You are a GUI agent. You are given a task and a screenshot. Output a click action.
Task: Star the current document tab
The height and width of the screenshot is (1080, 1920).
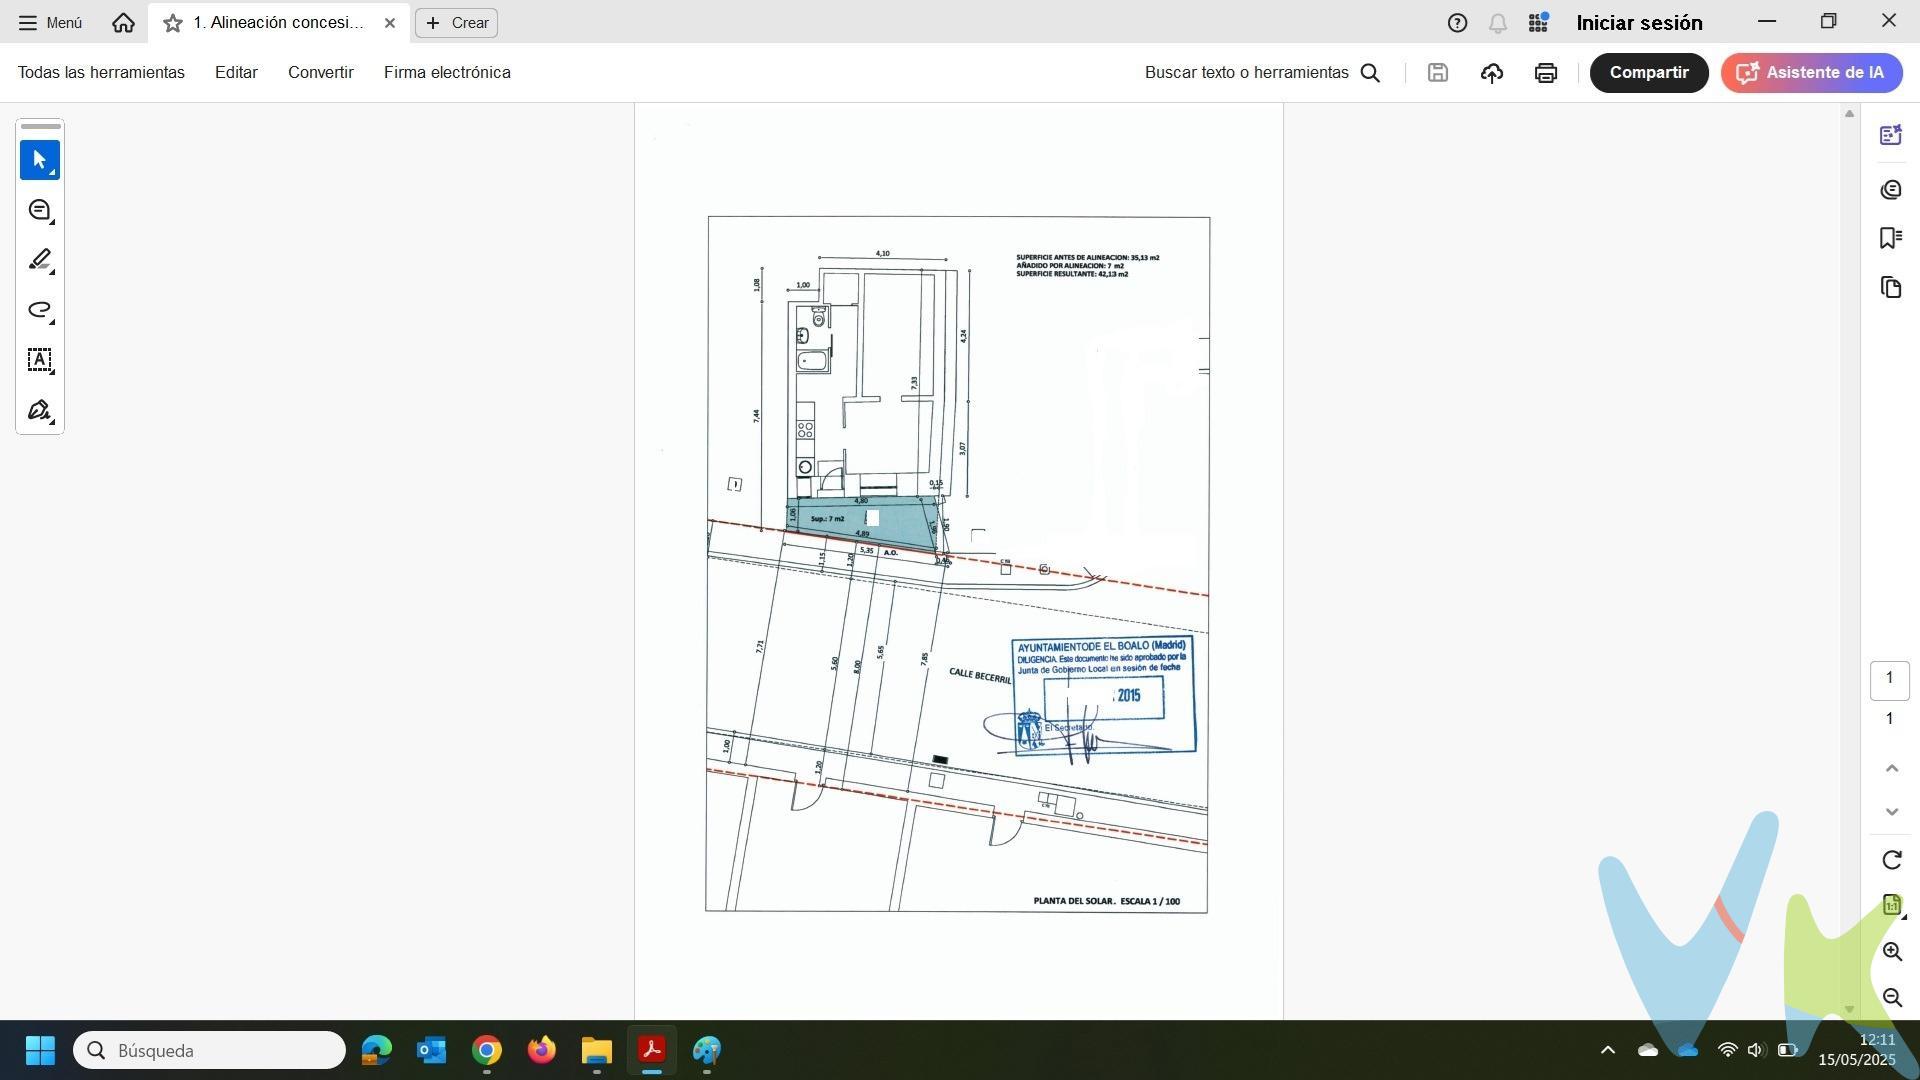(x=173, y=23)
